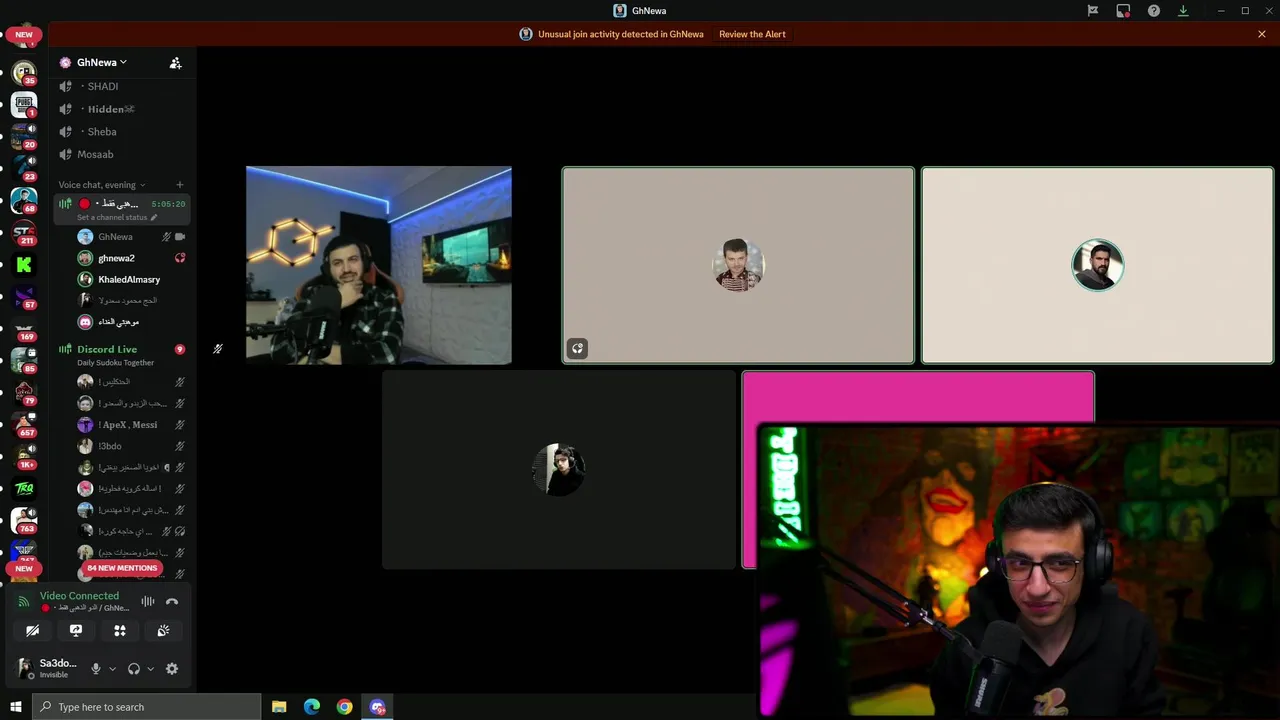The width and height of the screenshot is (1280, 720).
Task: Open the server with 68 badge
Action: pyautogui.click(x=24, y=200)
